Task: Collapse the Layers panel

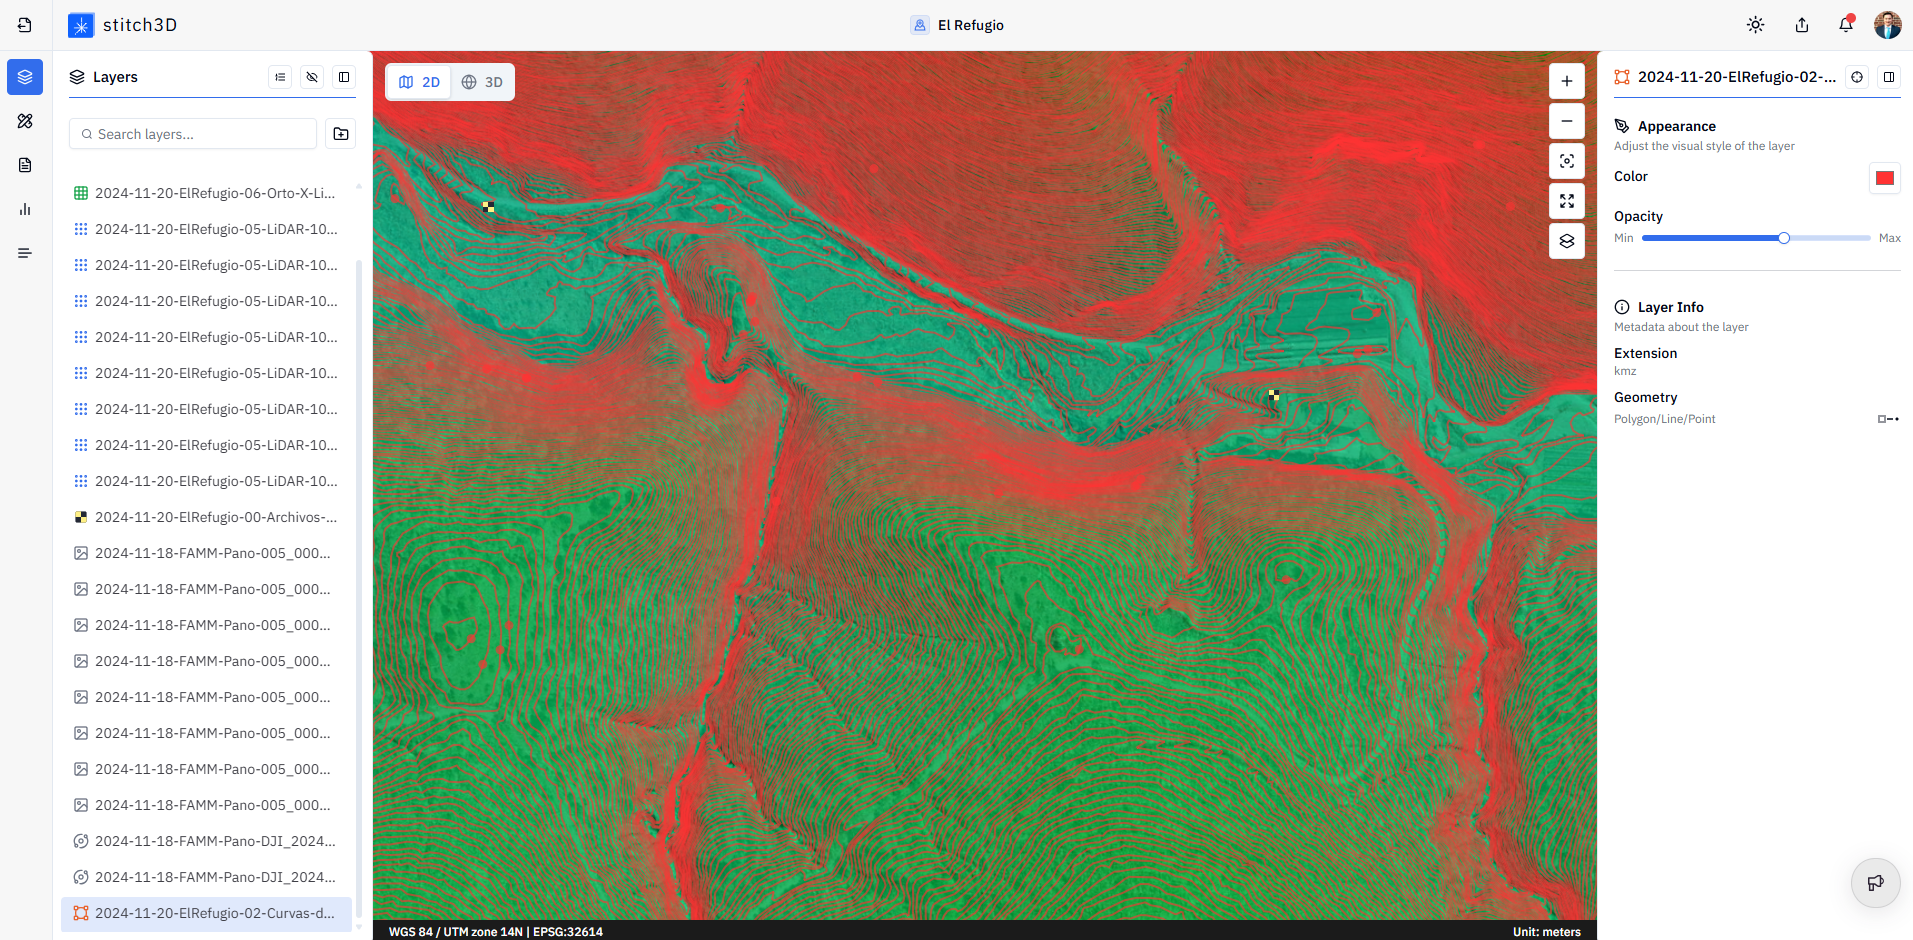Action: (344, 77)
